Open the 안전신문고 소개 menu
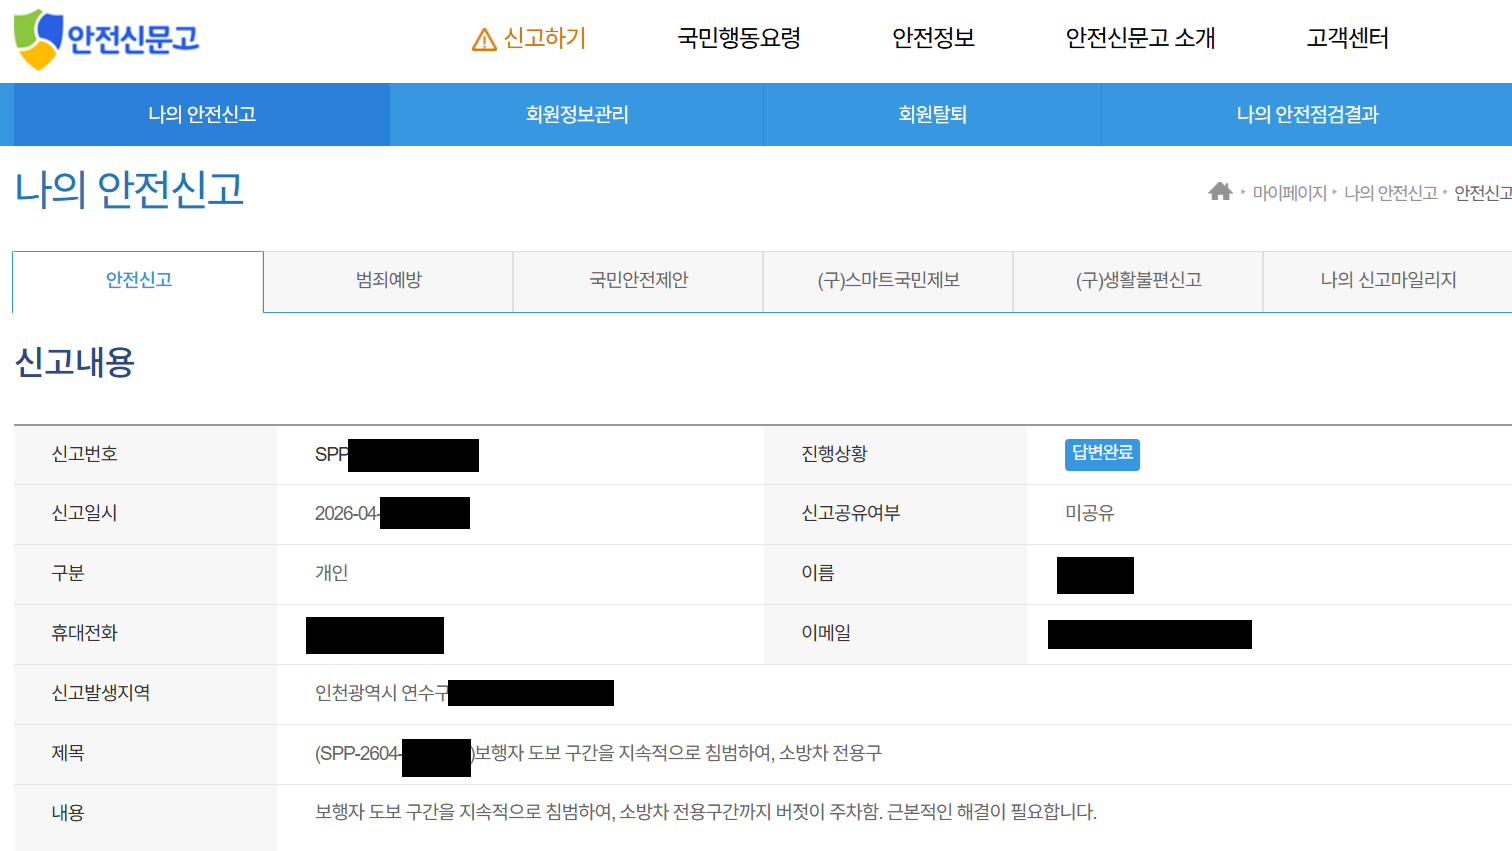Viewport: 1512px width, 851px height. [1140, 38]
